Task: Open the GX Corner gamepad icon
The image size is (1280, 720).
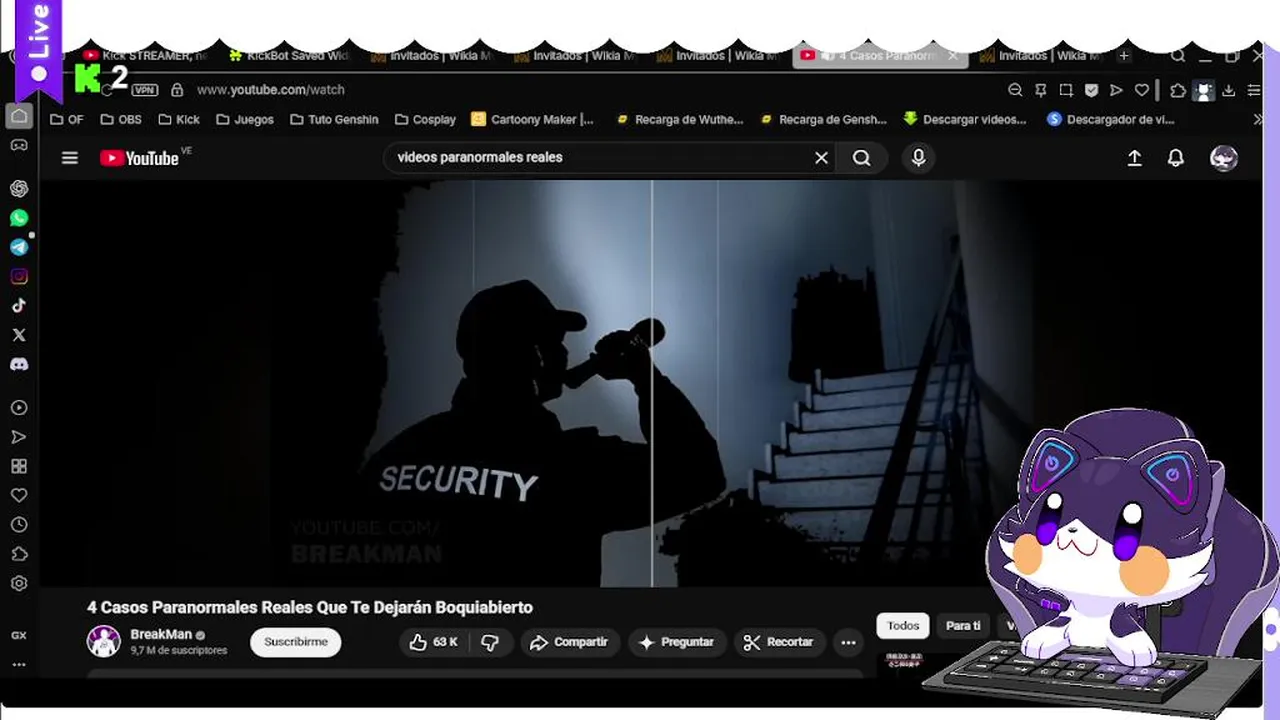Action: (x=19, y=145)
